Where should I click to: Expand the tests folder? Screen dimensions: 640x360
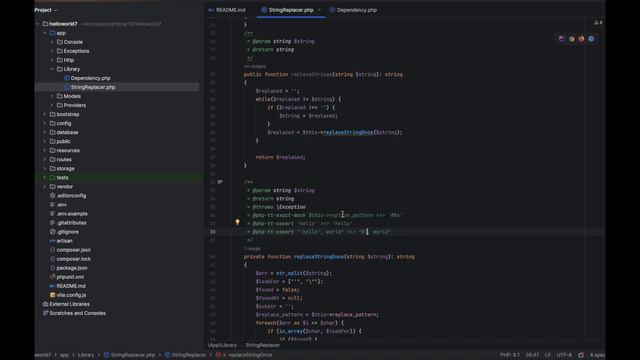pyautogui.click(x=45, y=177)
